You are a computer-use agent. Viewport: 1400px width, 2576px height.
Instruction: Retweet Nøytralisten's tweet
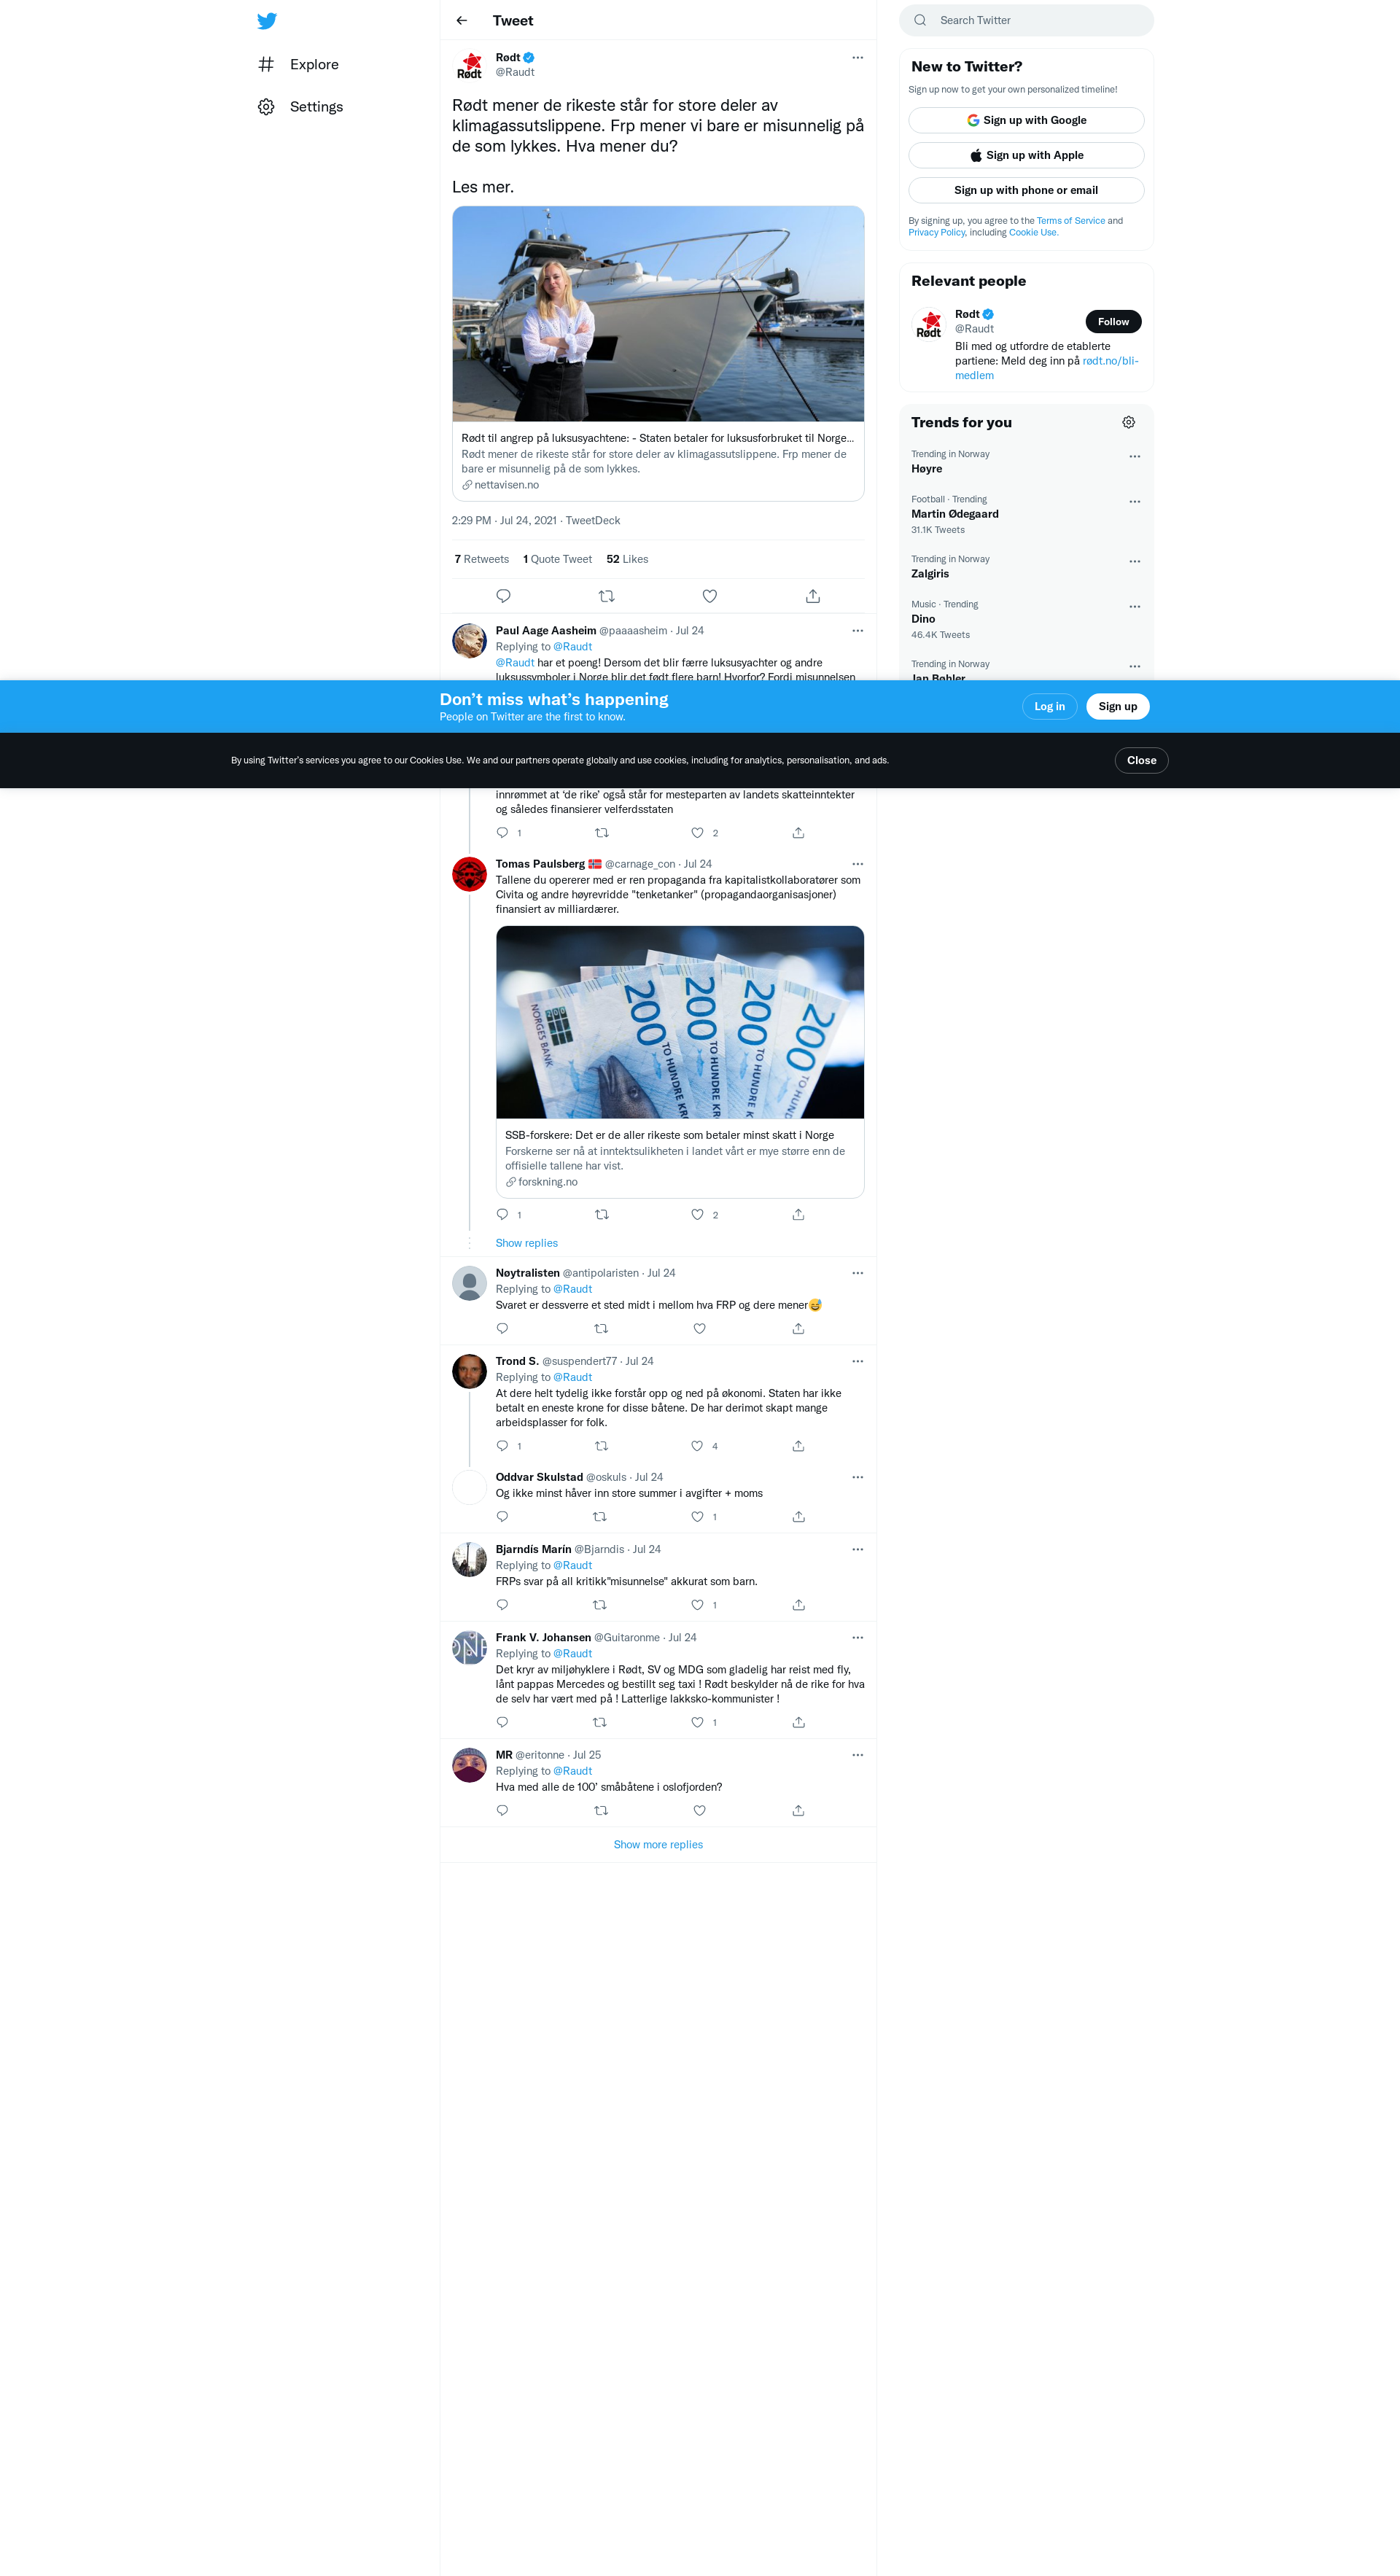point(601,1329)
